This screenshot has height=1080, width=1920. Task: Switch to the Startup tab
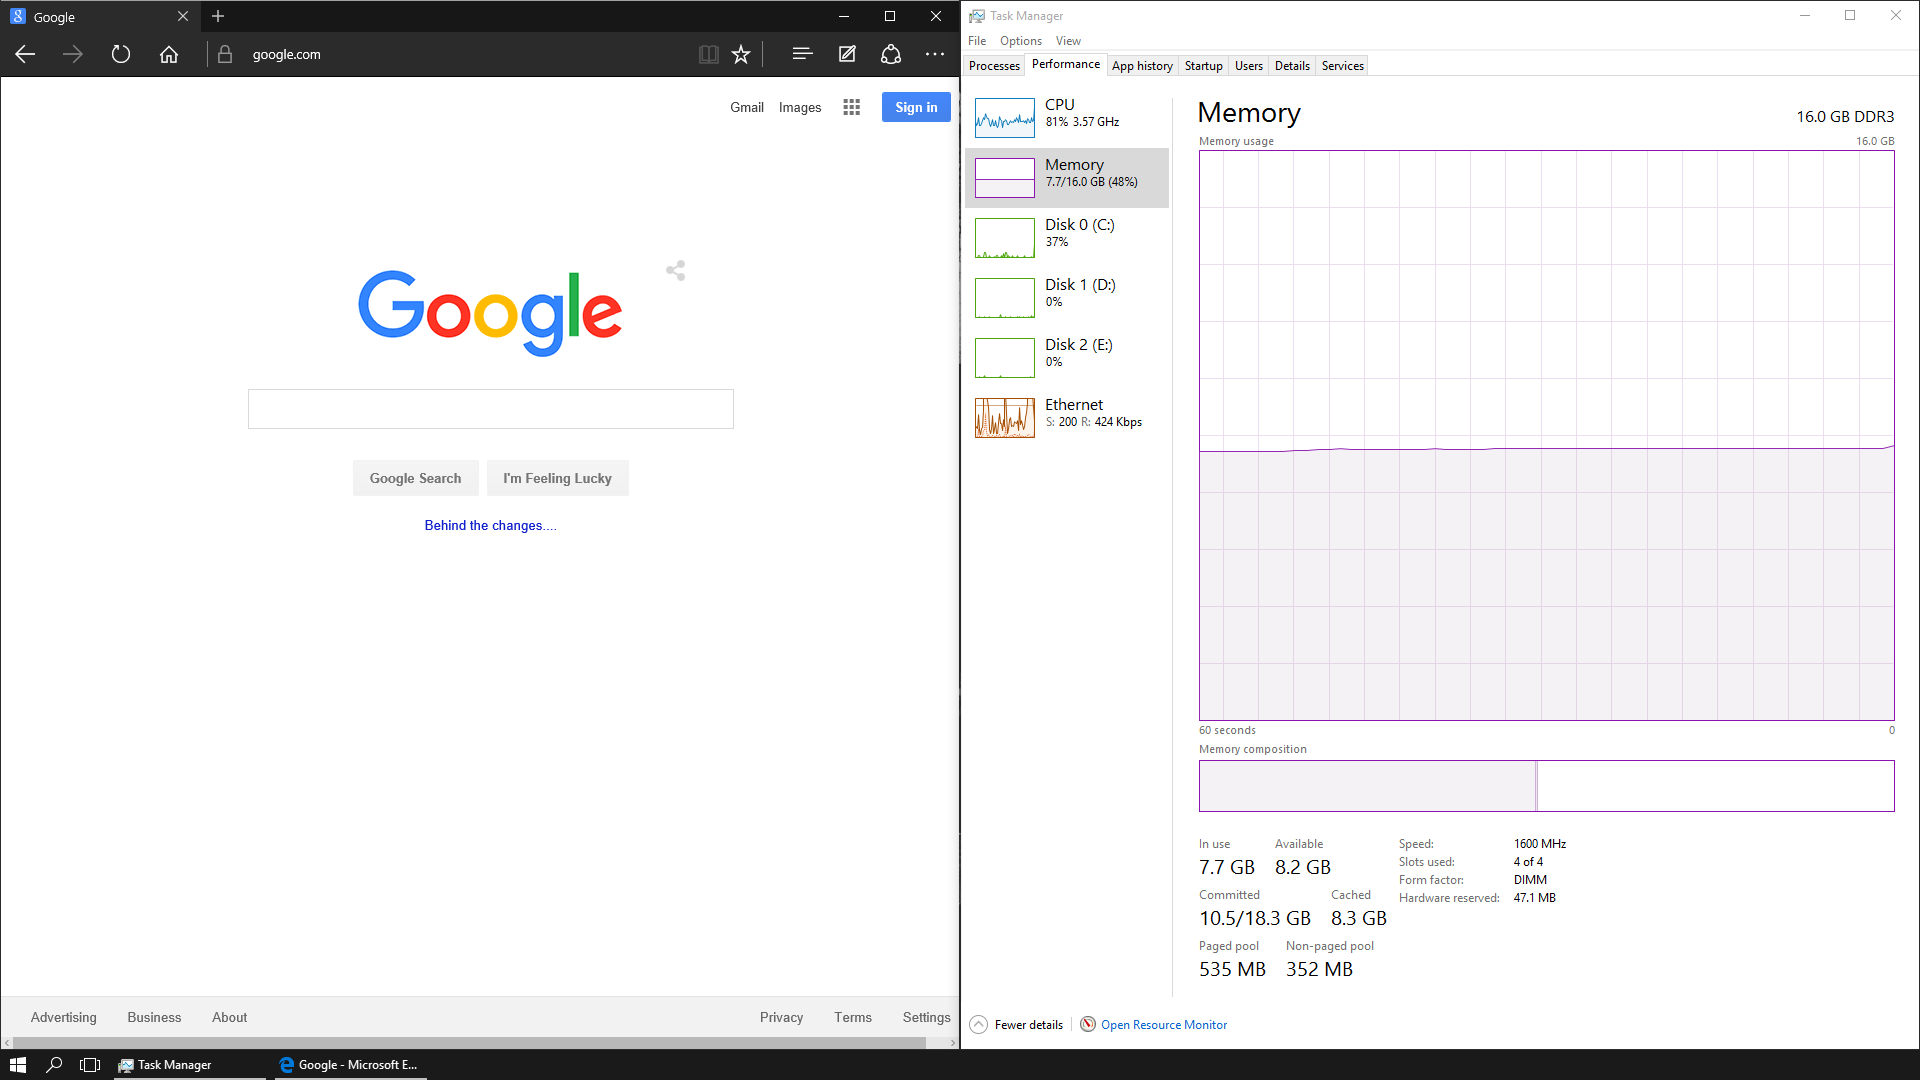[x=1203, y=66]
